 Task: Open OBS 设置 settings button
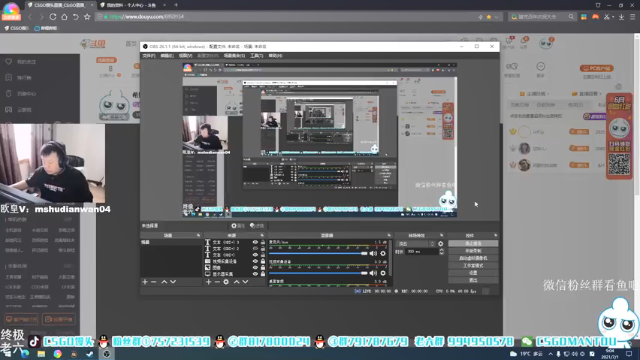(x=473, y=273)
